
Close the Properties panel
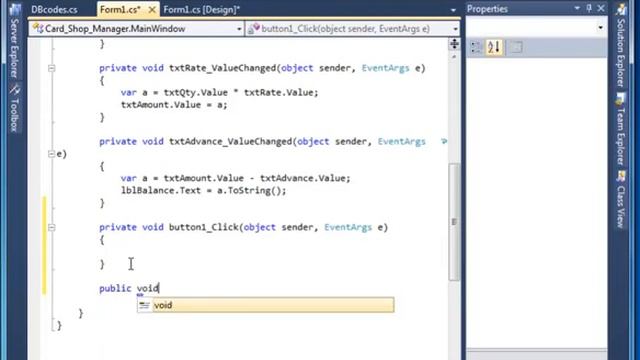tap(601, 8)
